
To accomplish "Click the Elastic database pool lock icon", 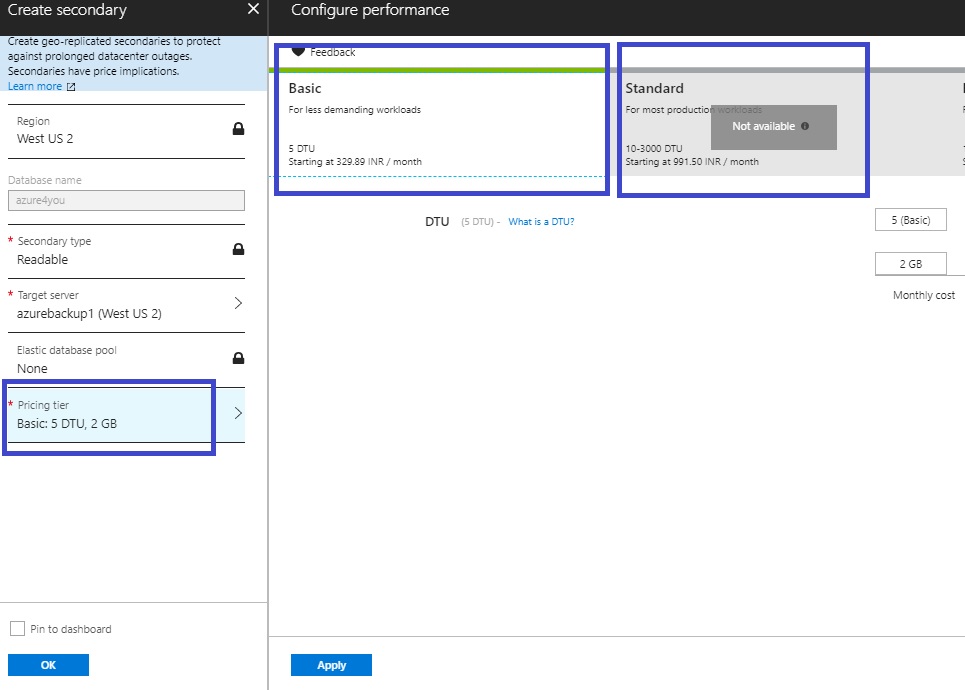I will pos(238,358).
